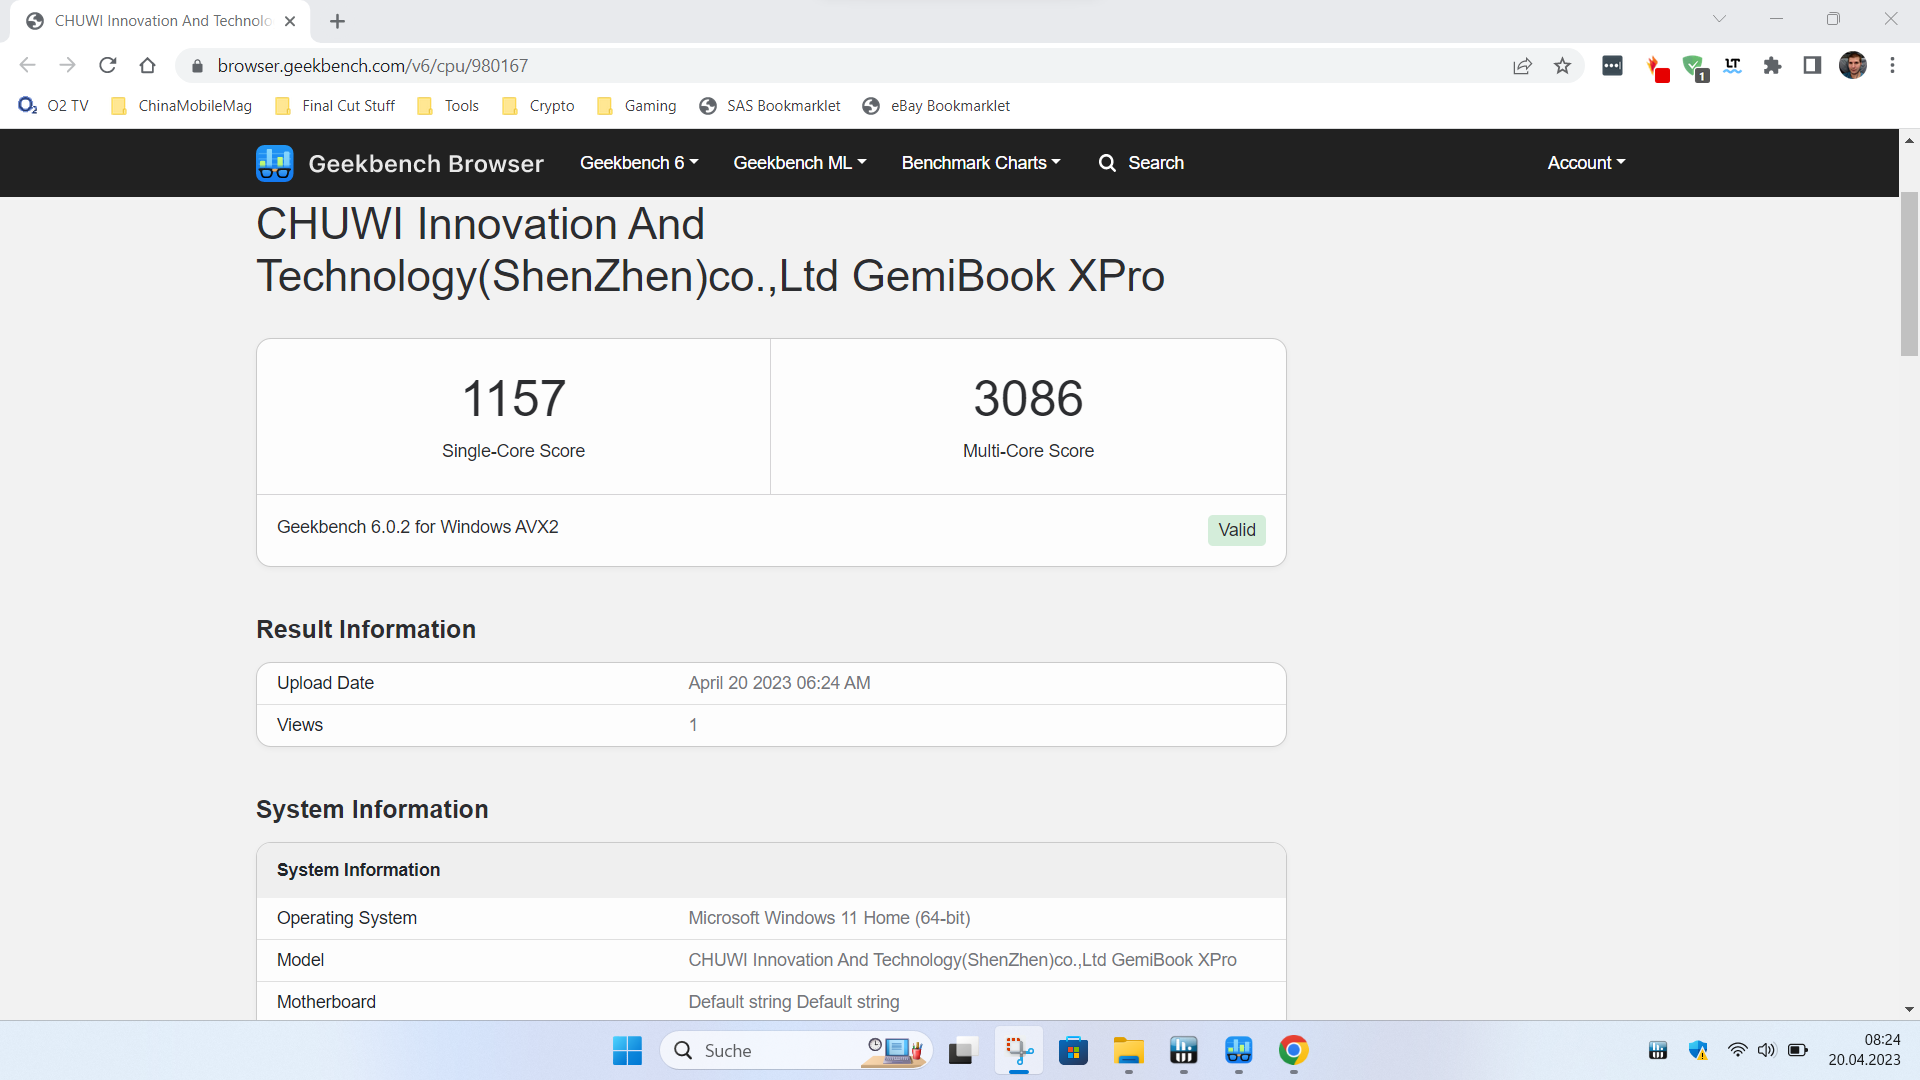Open the Benchmark Charts dropdown
The image size is (1920, 1080).
(x=981, y=163)
